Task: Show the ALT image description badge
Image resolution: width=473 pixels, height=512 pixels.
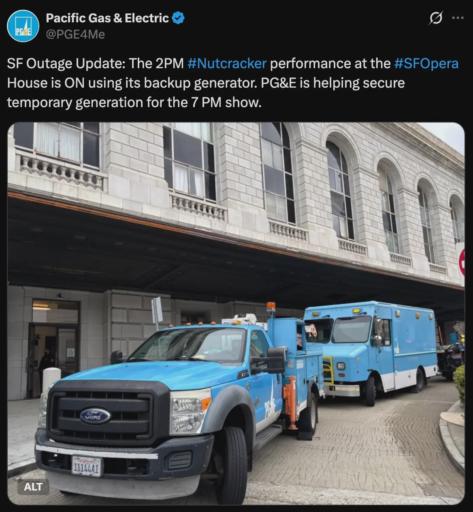Action: (x=33, y=486)
